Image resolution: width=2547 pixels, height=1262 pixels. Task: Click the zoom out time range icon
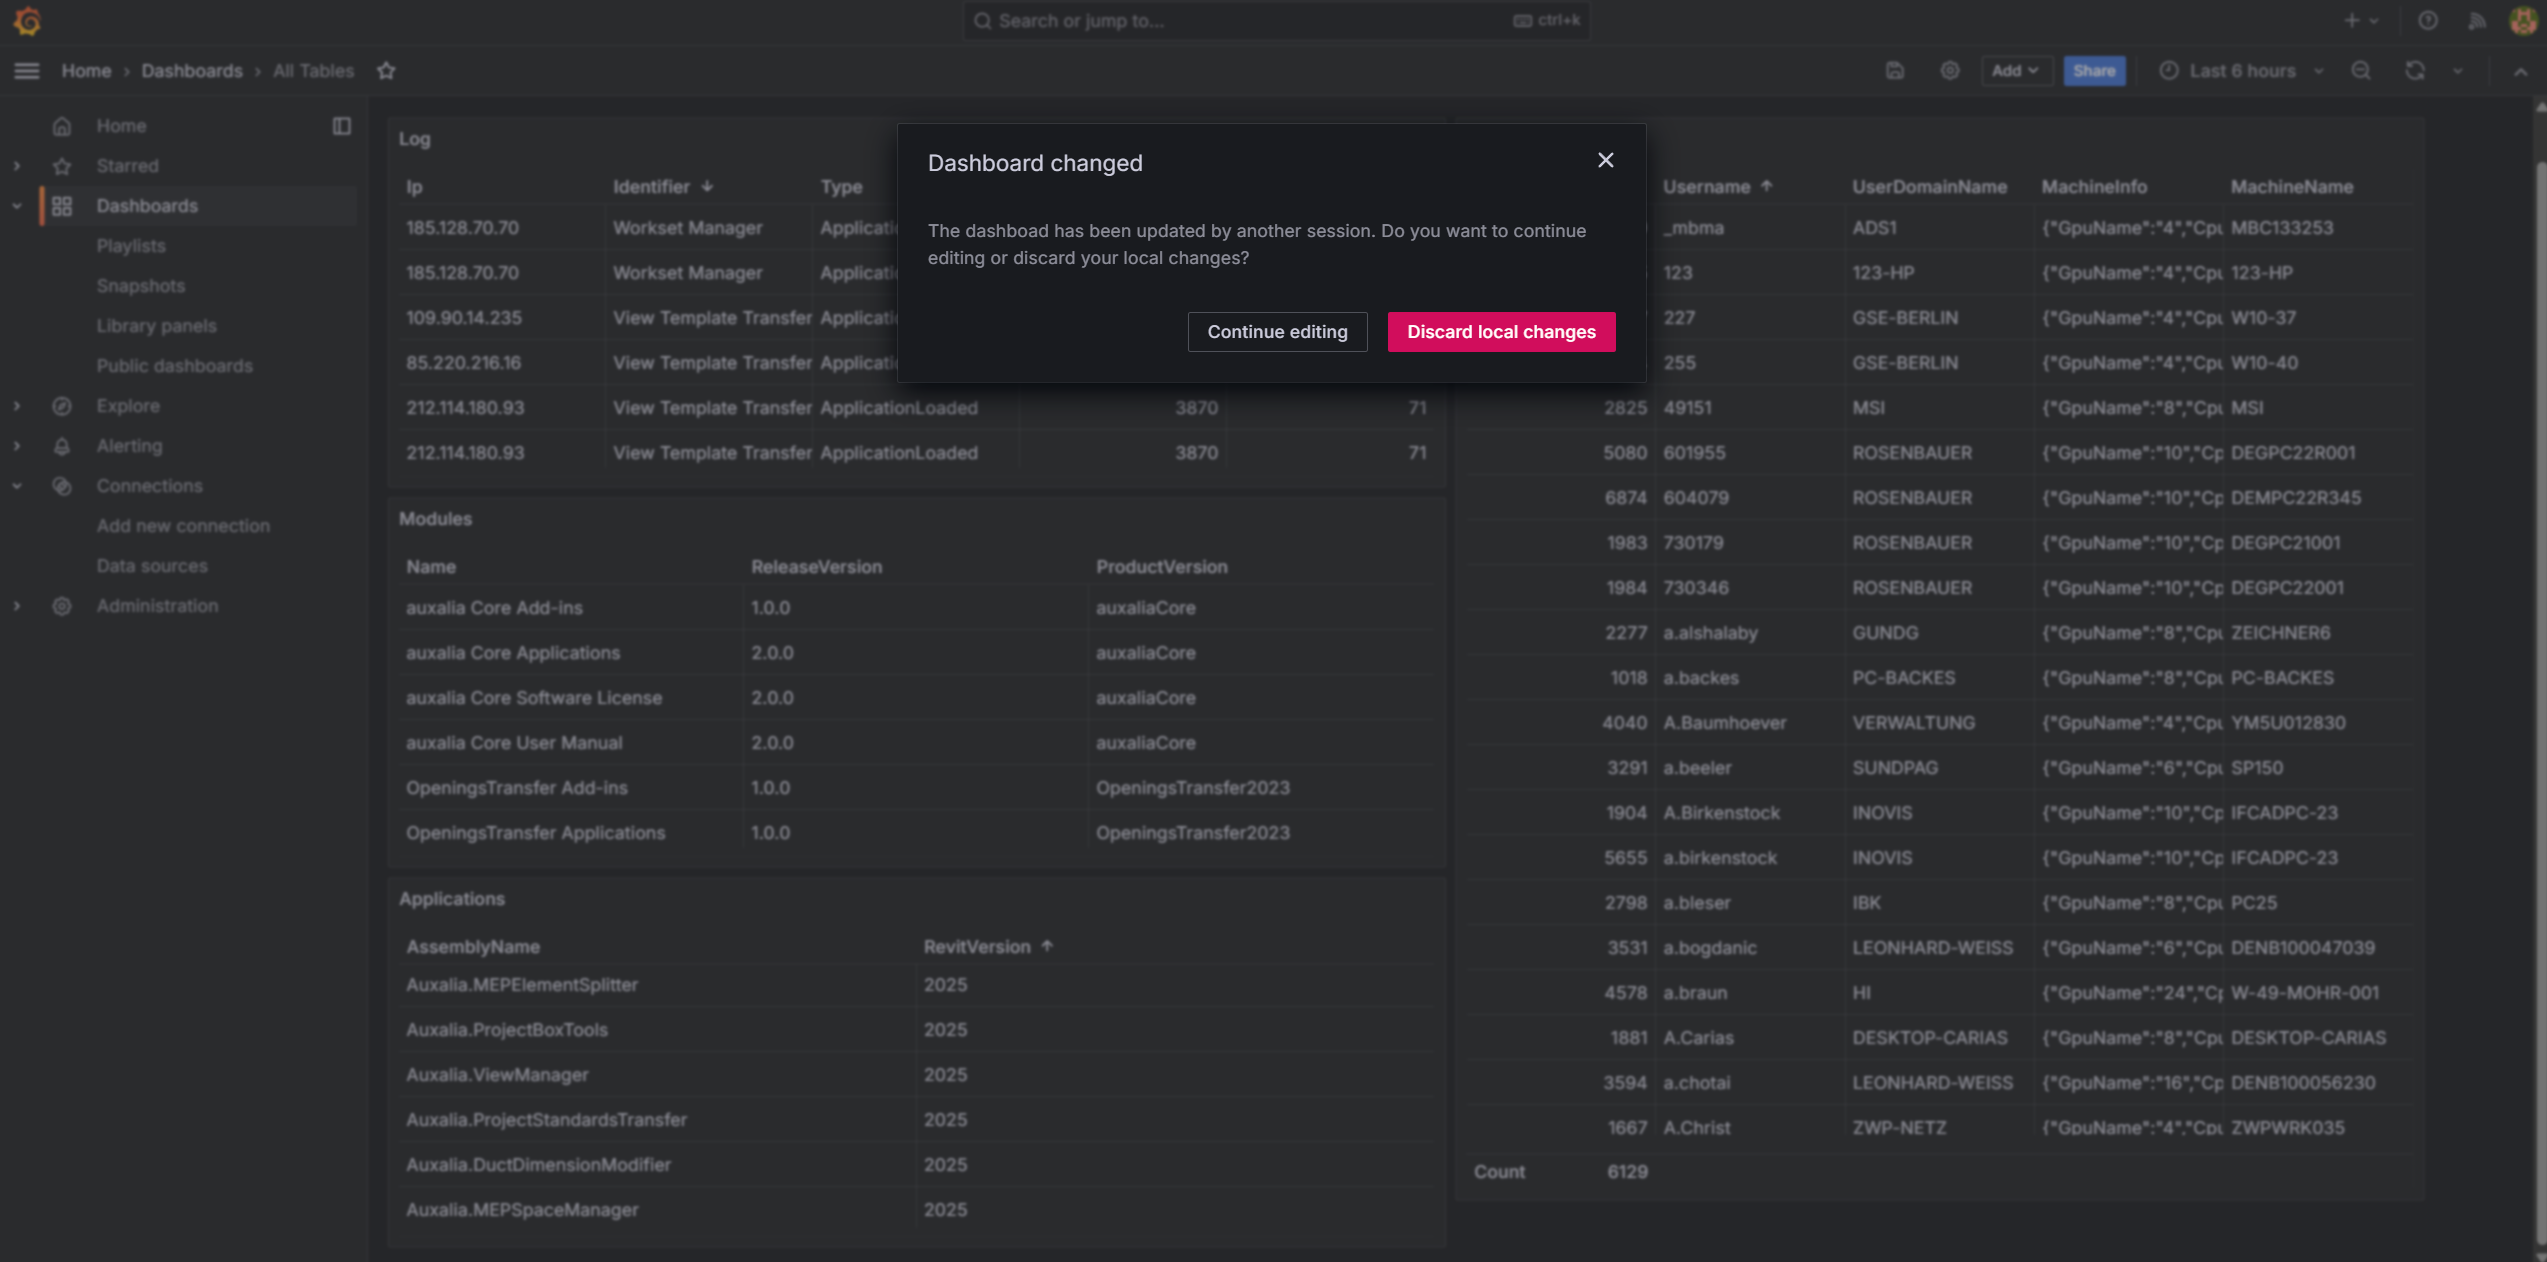2361,71
